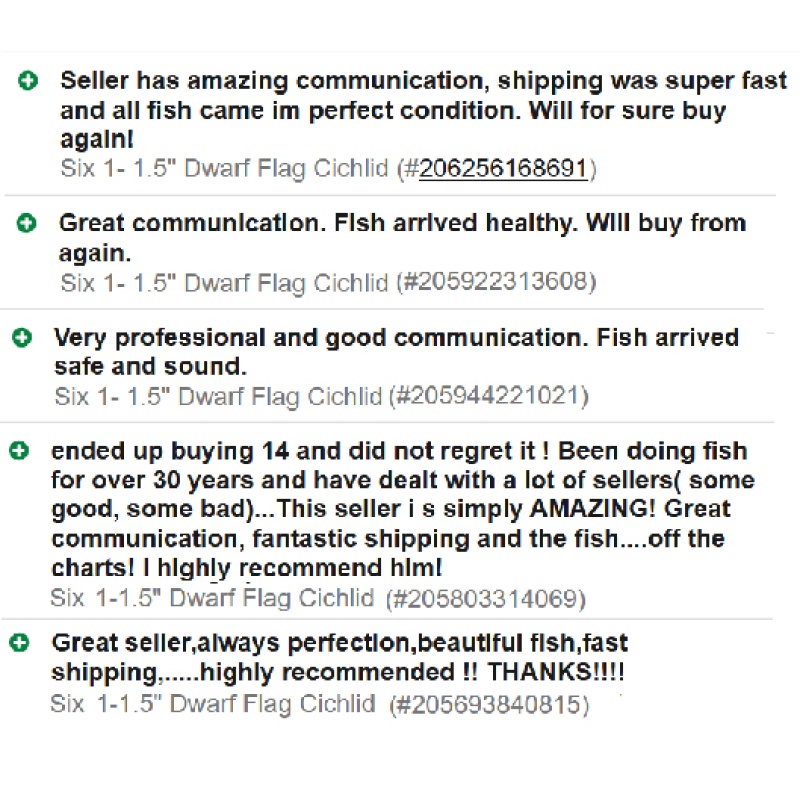
Task: Click item number 205693840815
Action: [489, 705]
